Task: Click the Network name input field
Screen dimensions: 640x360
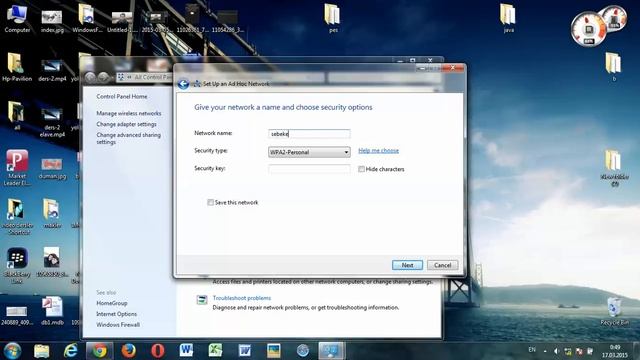Action: point(309,133)
